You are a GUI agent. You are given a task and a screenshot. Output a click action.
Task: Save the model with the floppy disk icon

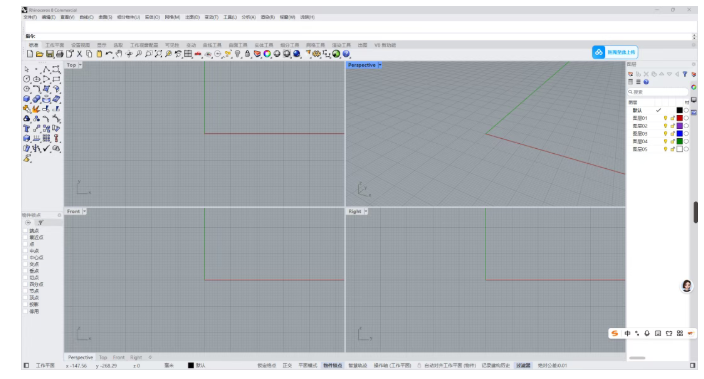(49, 54)
